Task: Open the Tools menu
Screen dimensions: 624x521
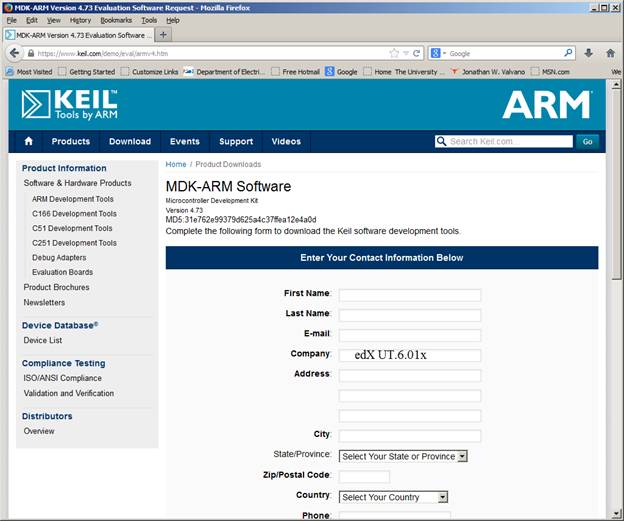Action: pyautogui.click(x=149, y=20)
